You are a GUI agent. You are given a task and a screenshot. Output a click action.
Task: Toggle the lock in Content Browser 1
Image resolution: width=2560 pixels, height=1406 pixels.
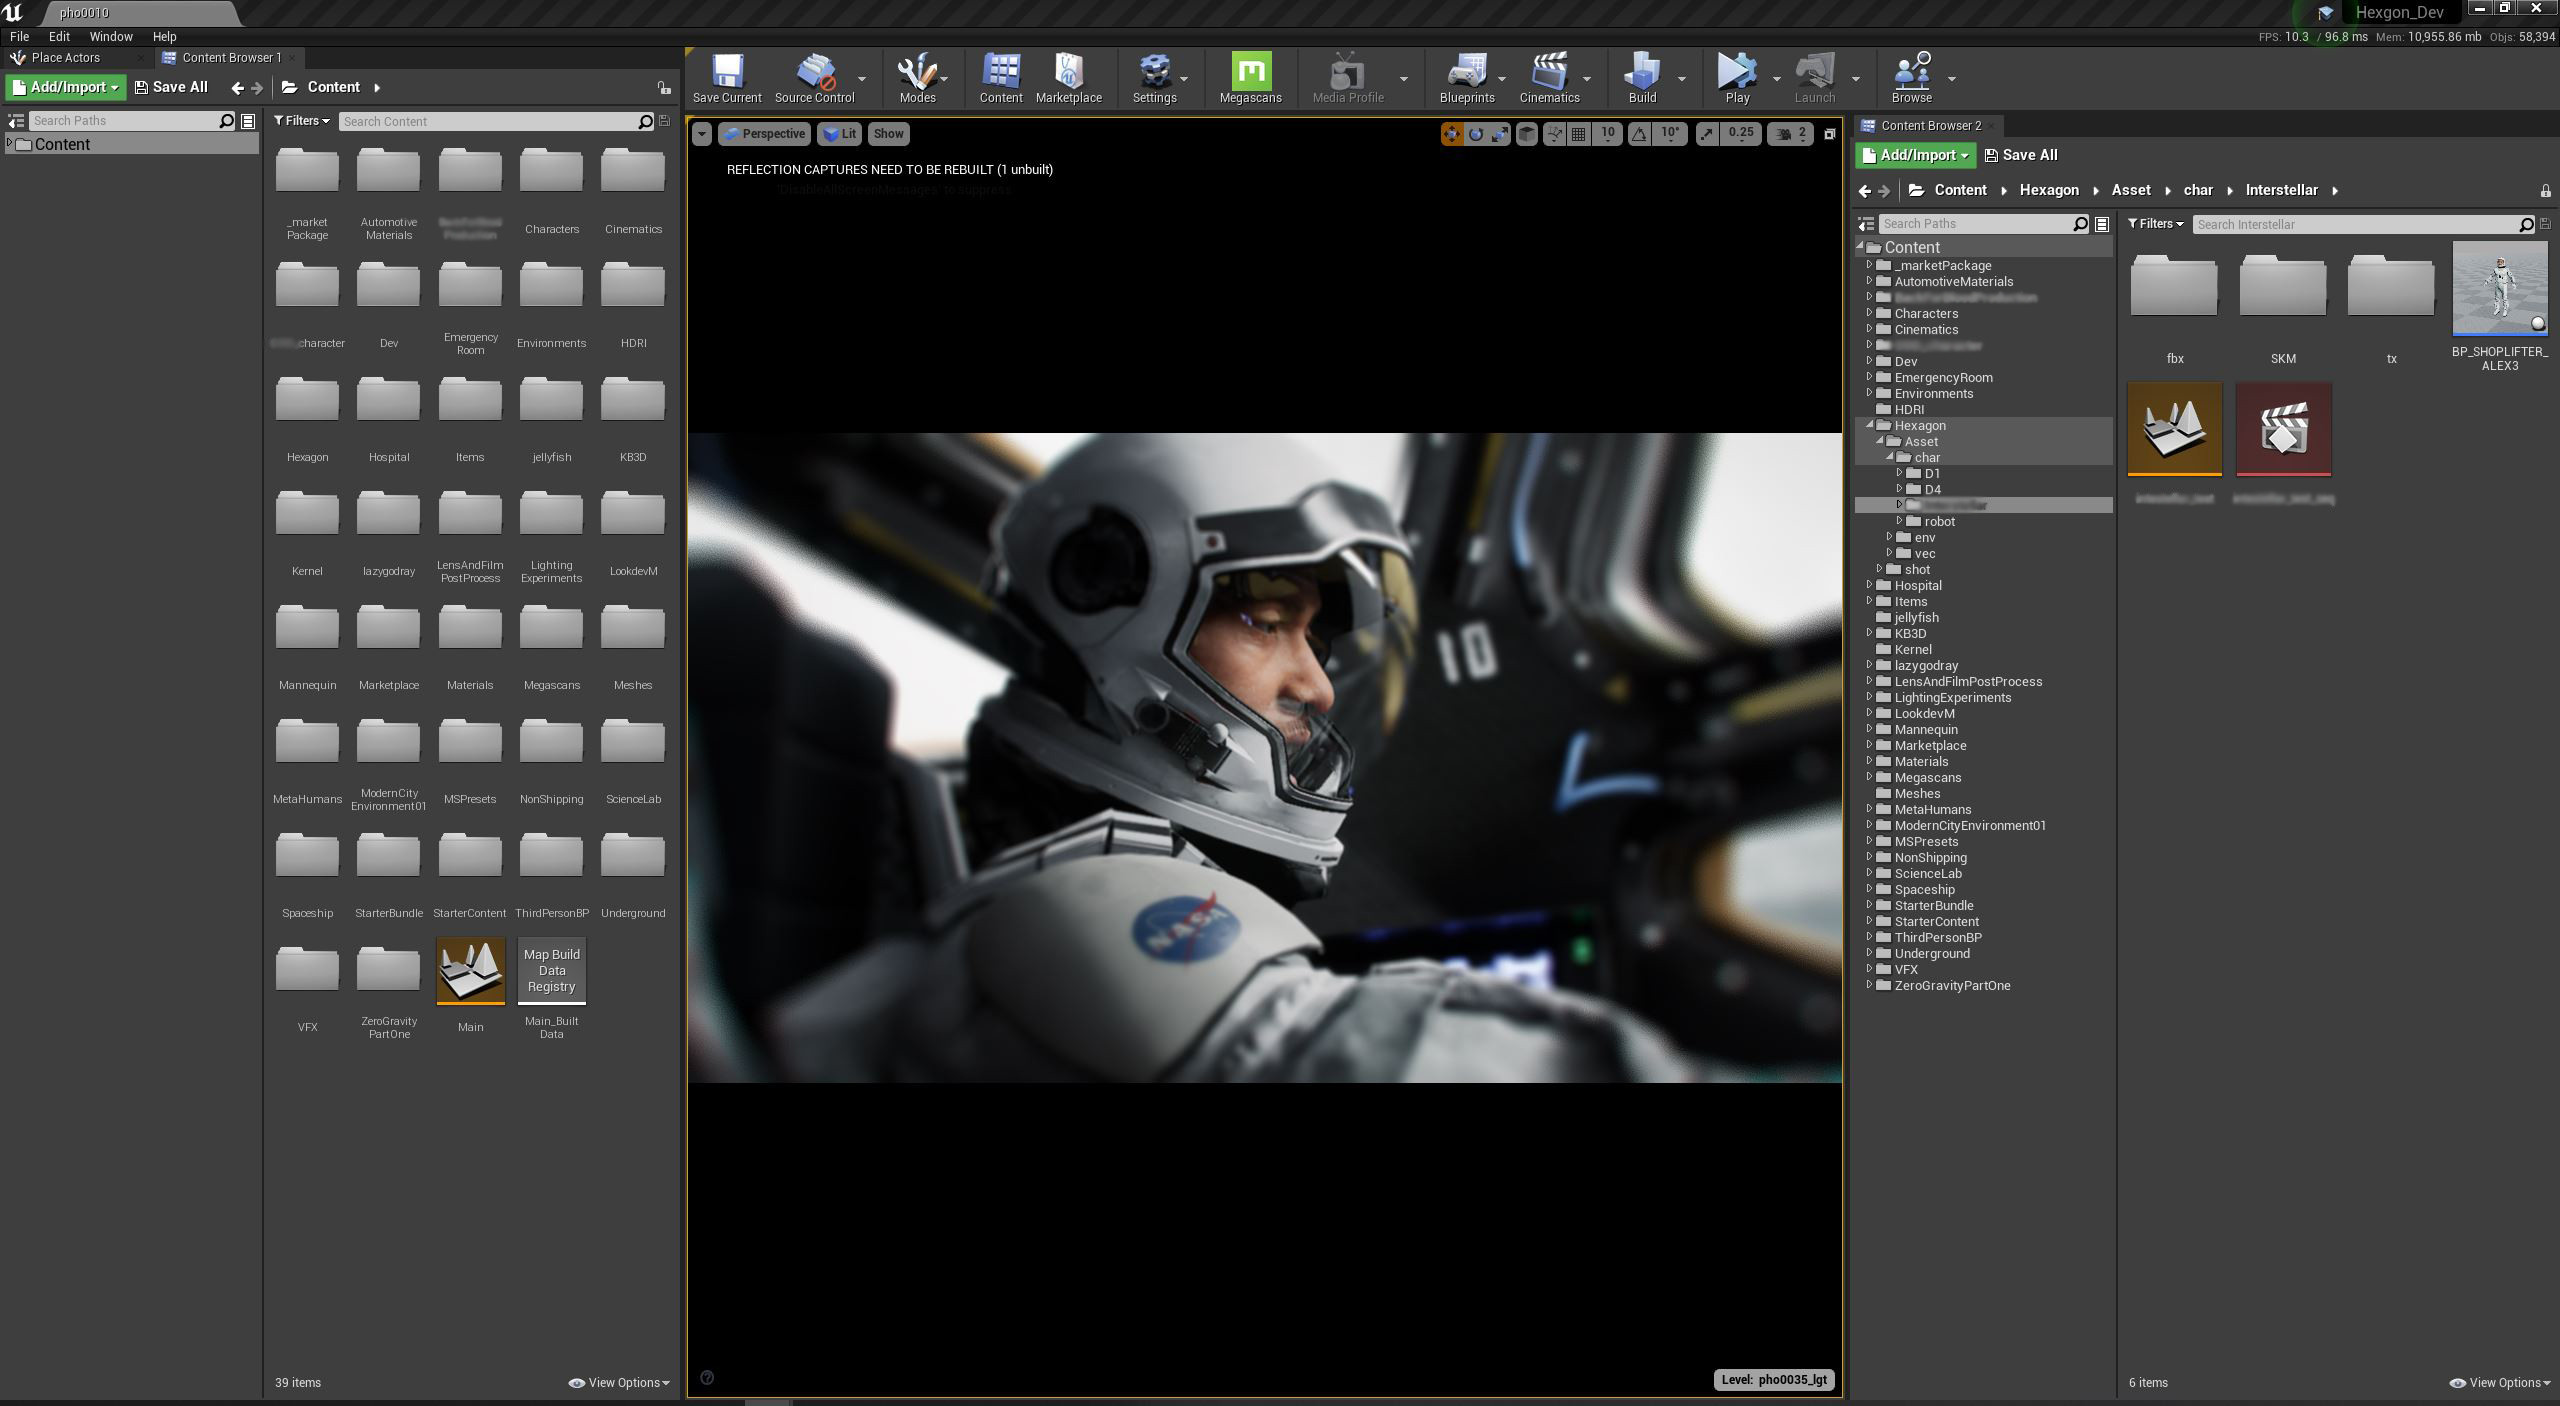(x=664, y=88)
